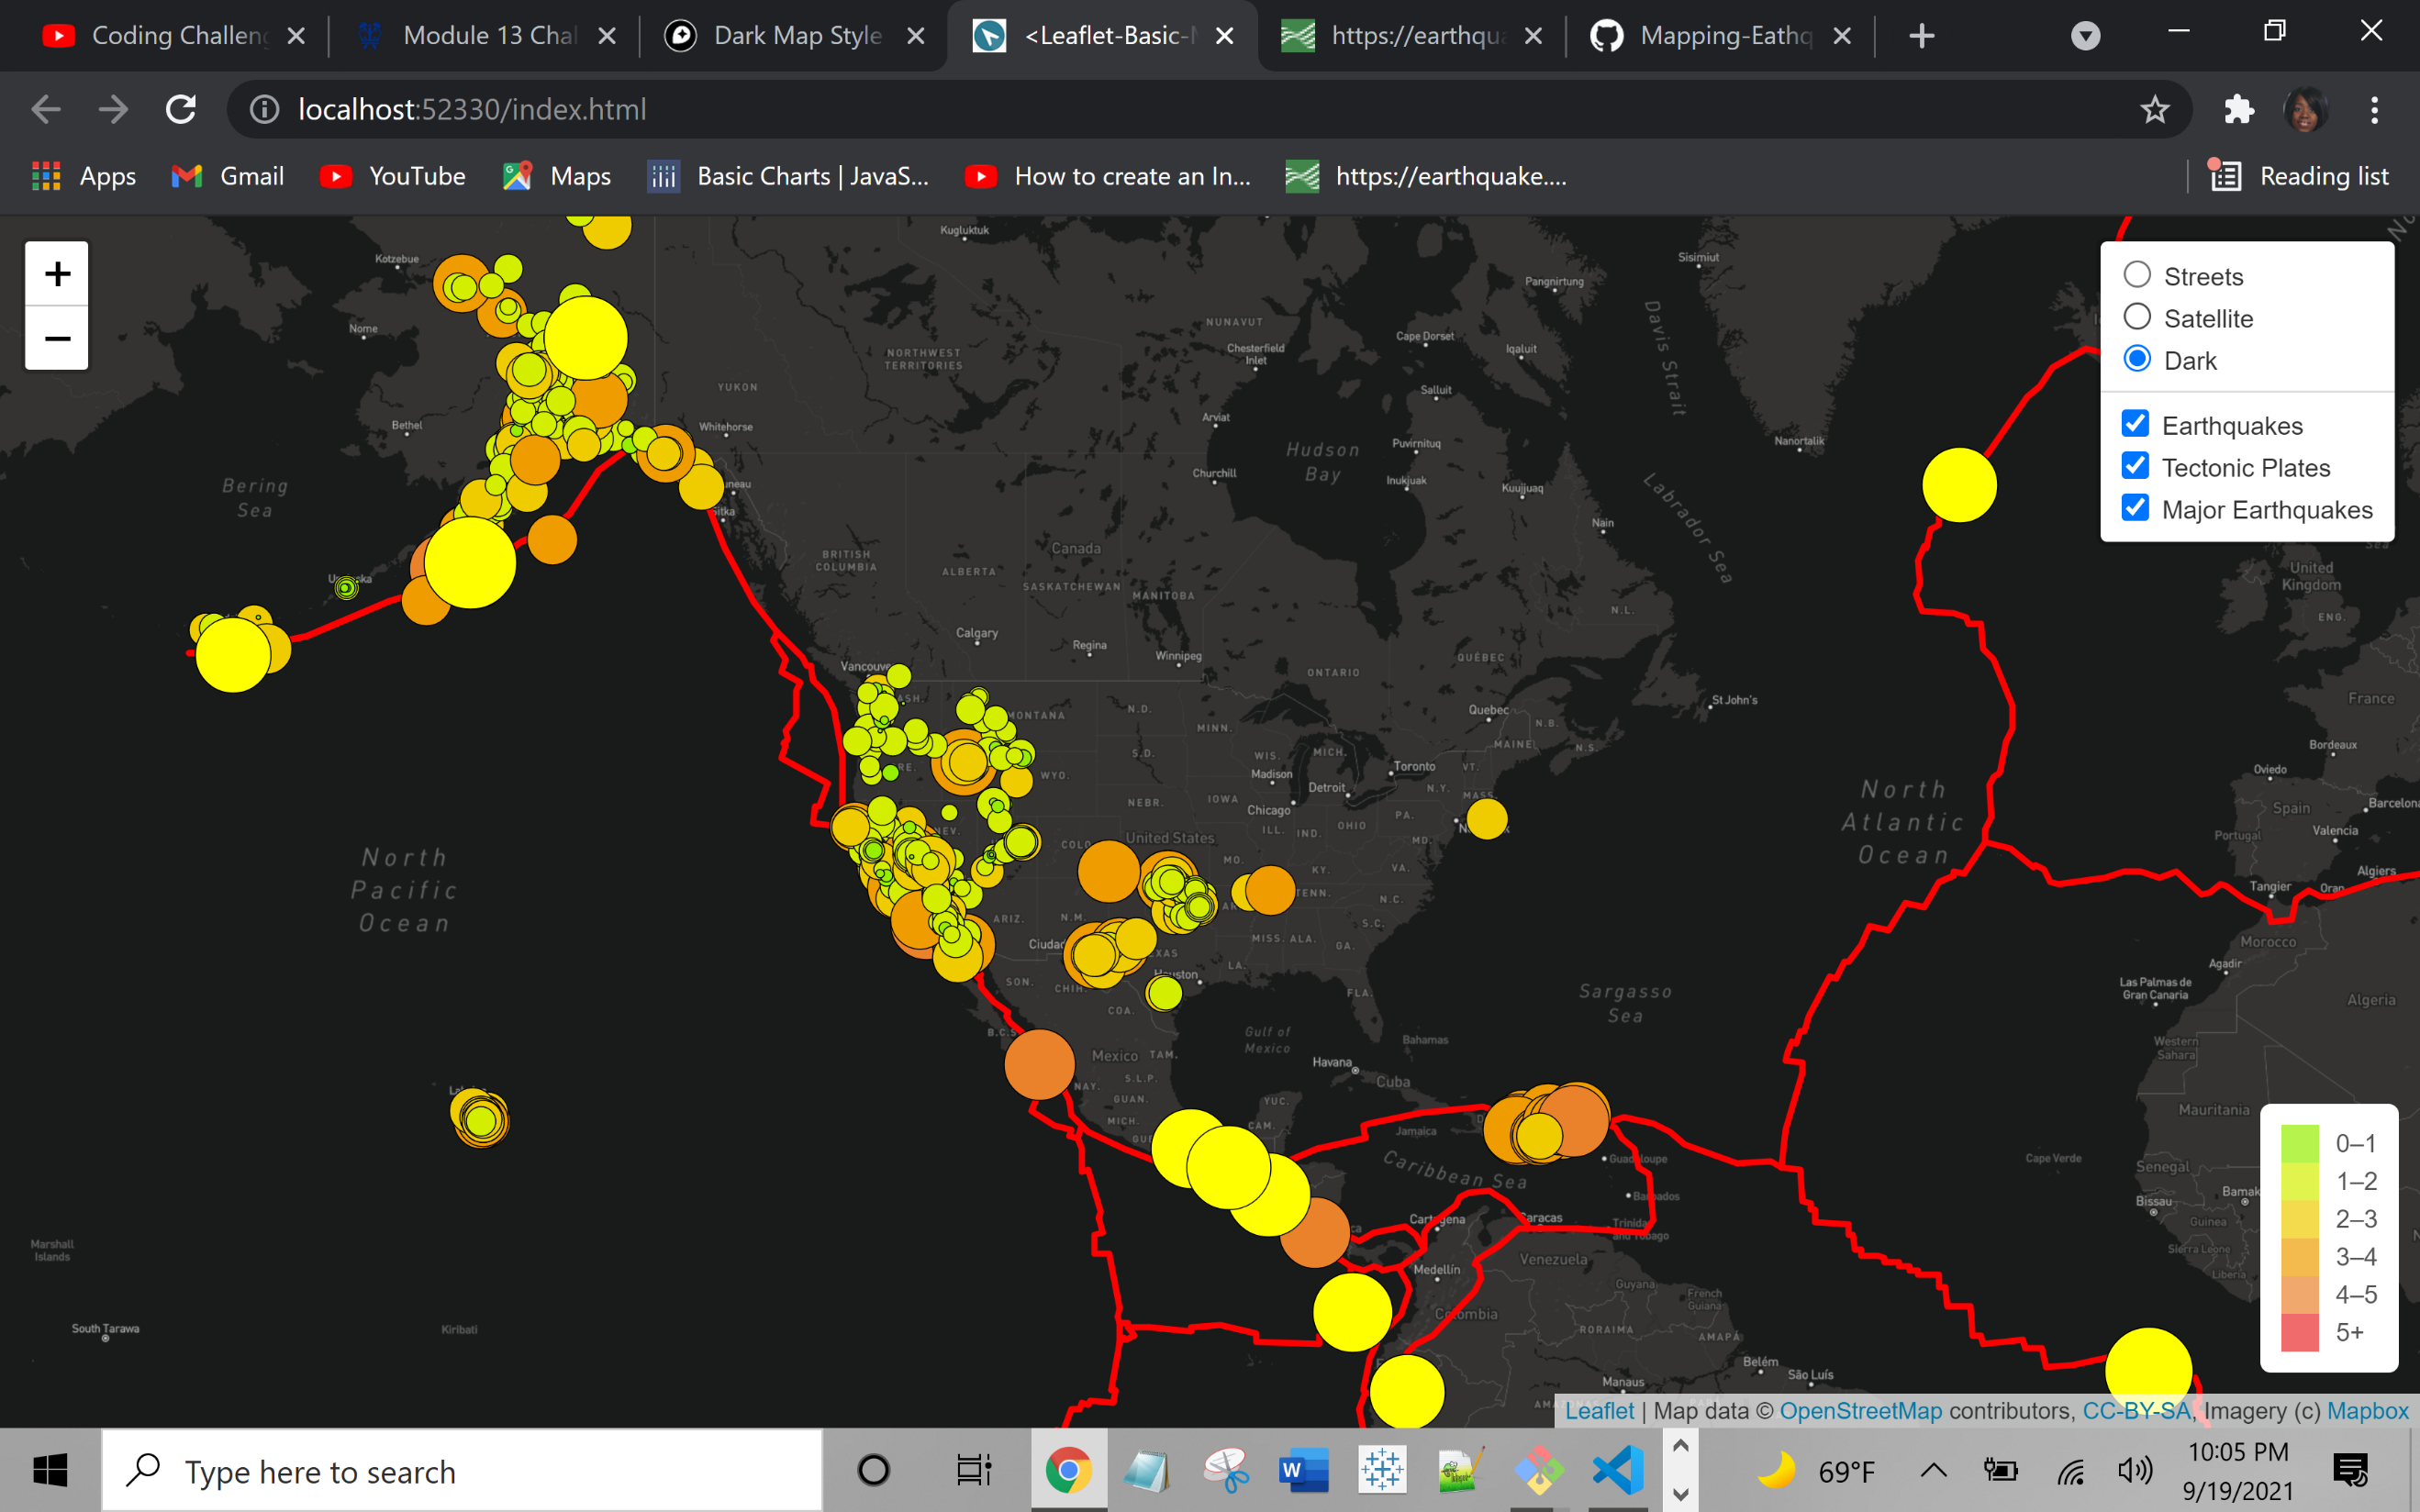Open Tableau on the taskbar
Screen dimensions: 2420x1512
pos(1382,1470)
